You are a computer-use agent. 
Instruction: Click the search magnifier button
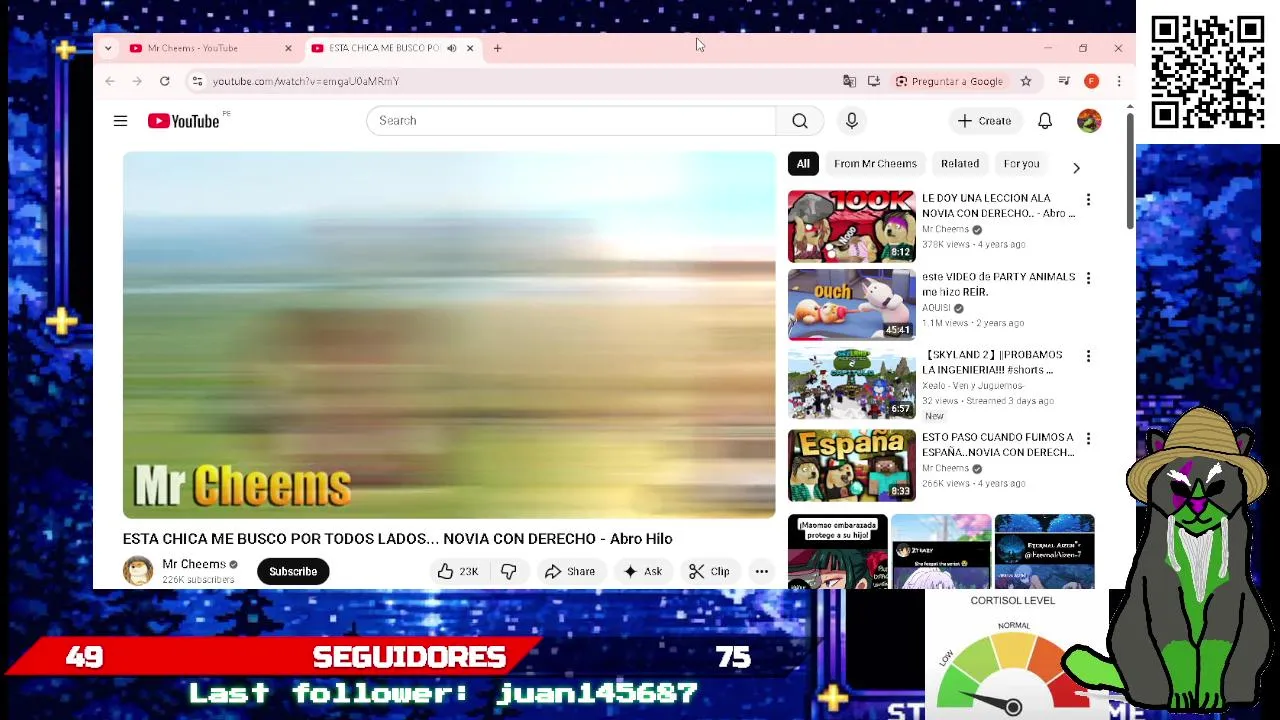pos(800,121)
